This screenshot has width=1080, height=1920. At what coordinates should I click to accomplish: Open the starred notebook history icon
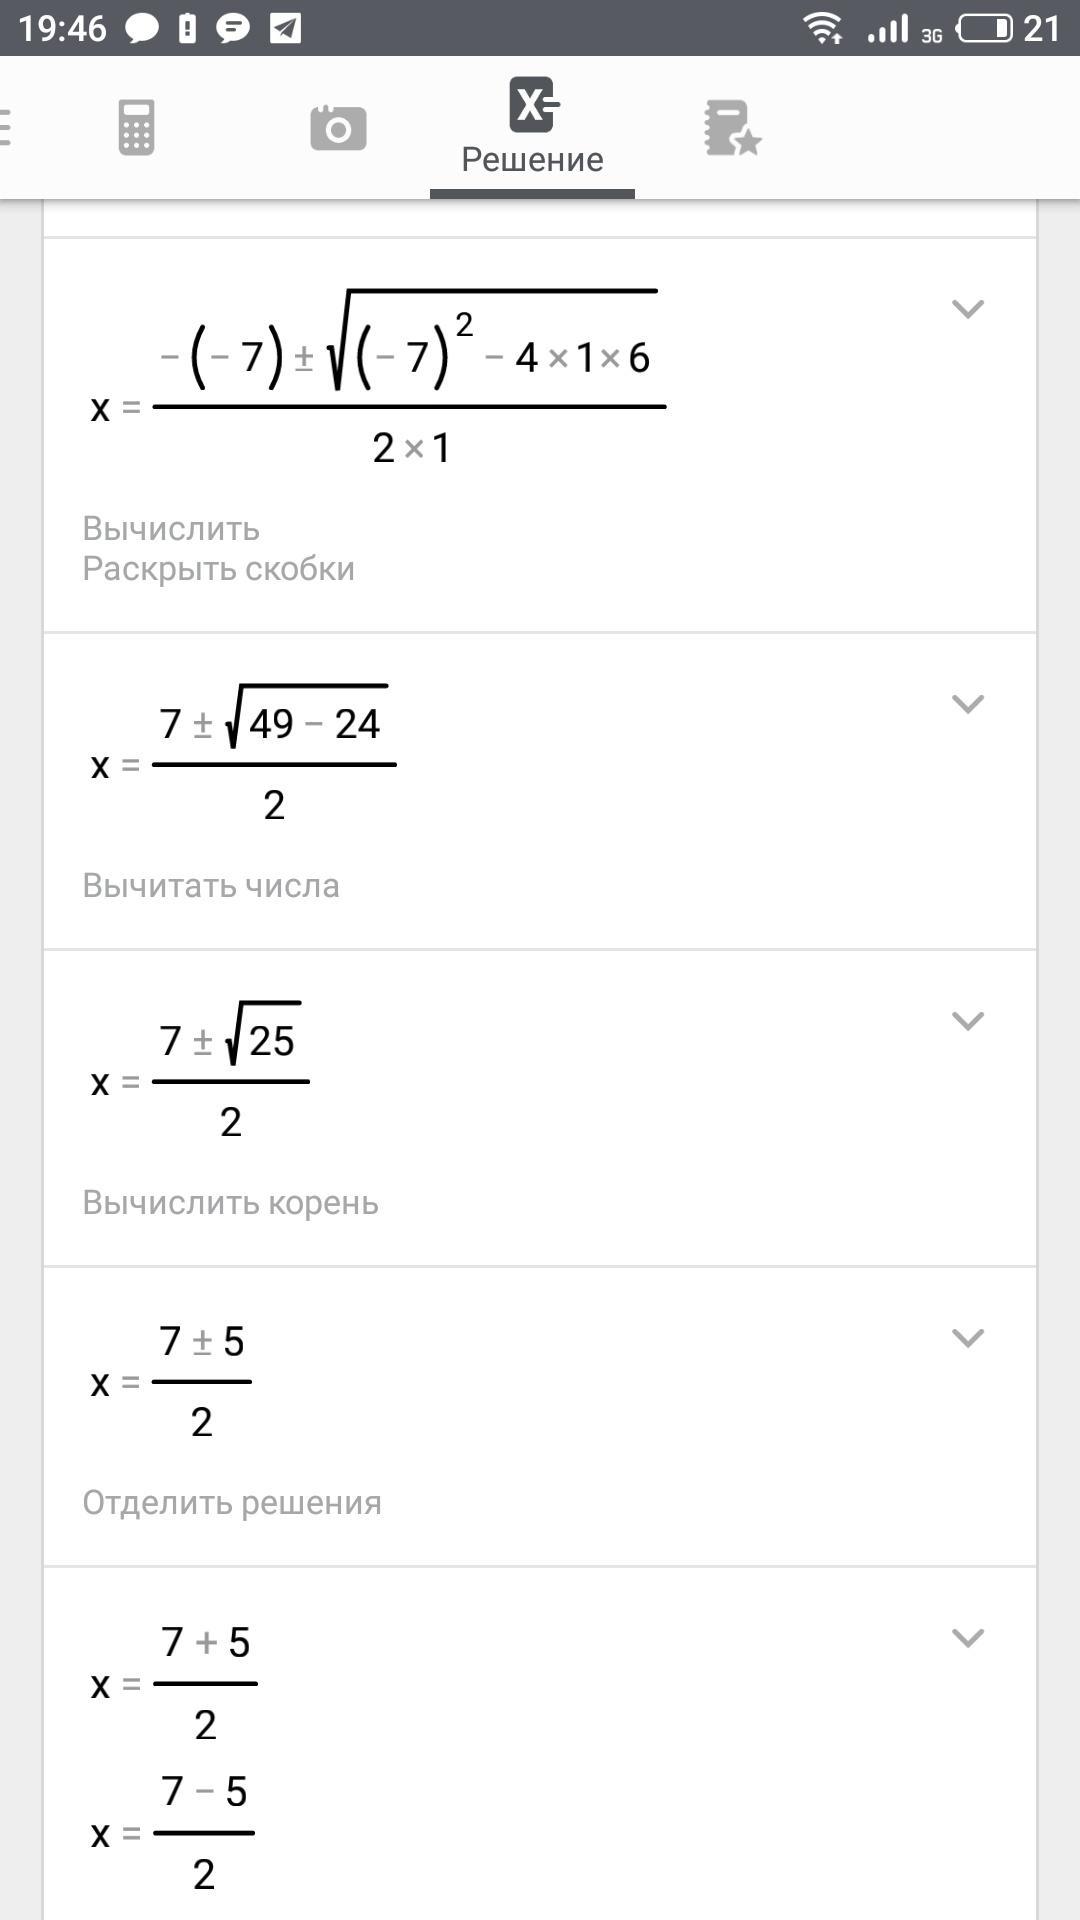[x=731, y=128]
